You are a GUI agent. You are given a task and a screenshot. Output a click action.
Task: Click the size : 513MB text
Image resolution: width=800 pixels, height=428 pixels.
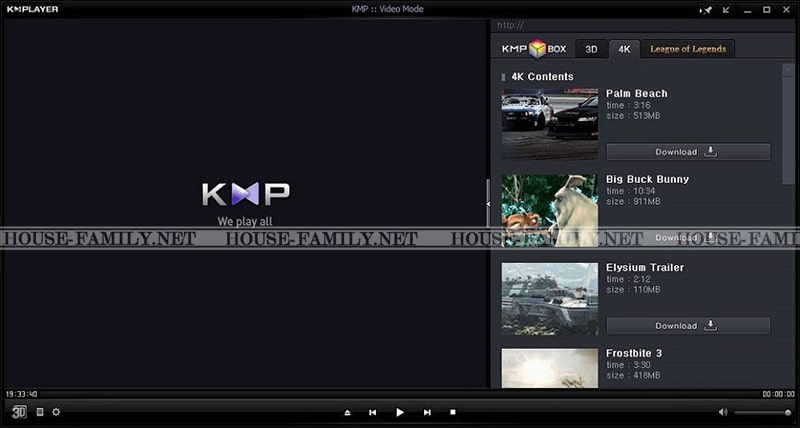point(633,116)
